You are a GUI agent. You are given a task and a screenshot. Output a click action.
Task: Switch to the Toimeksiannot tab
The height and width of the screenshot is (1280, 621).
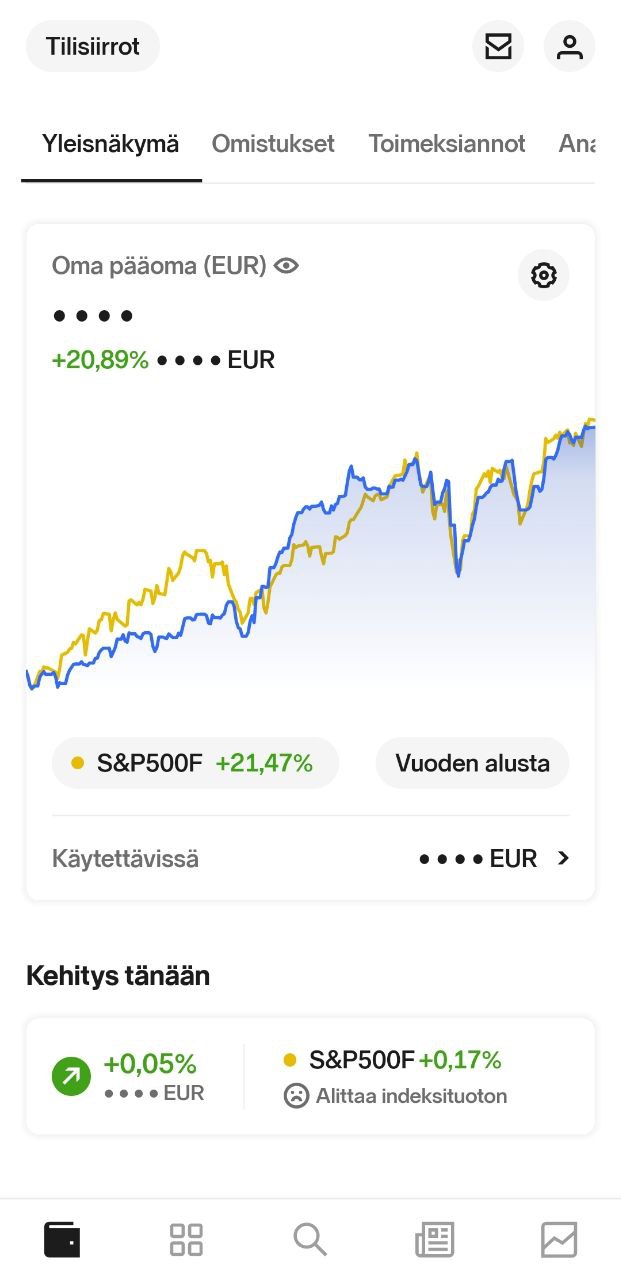pyautogui.click(x=447, y=144)
